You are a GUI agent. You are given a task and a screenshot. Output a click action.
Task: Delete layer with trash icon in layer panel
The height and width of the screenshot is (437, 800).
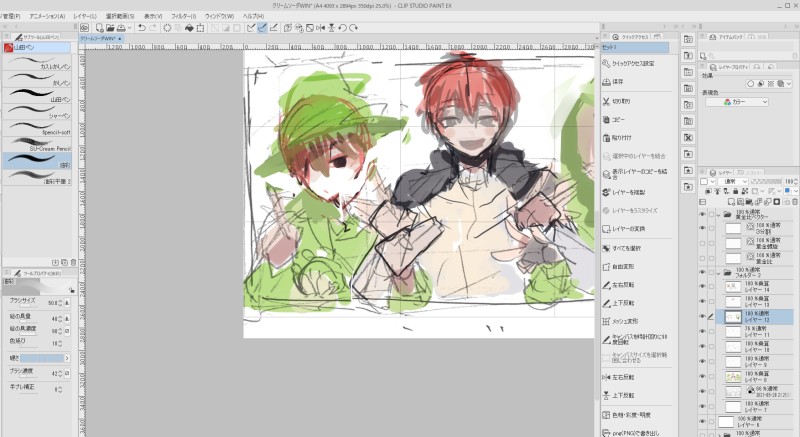(x=795, y=202)
